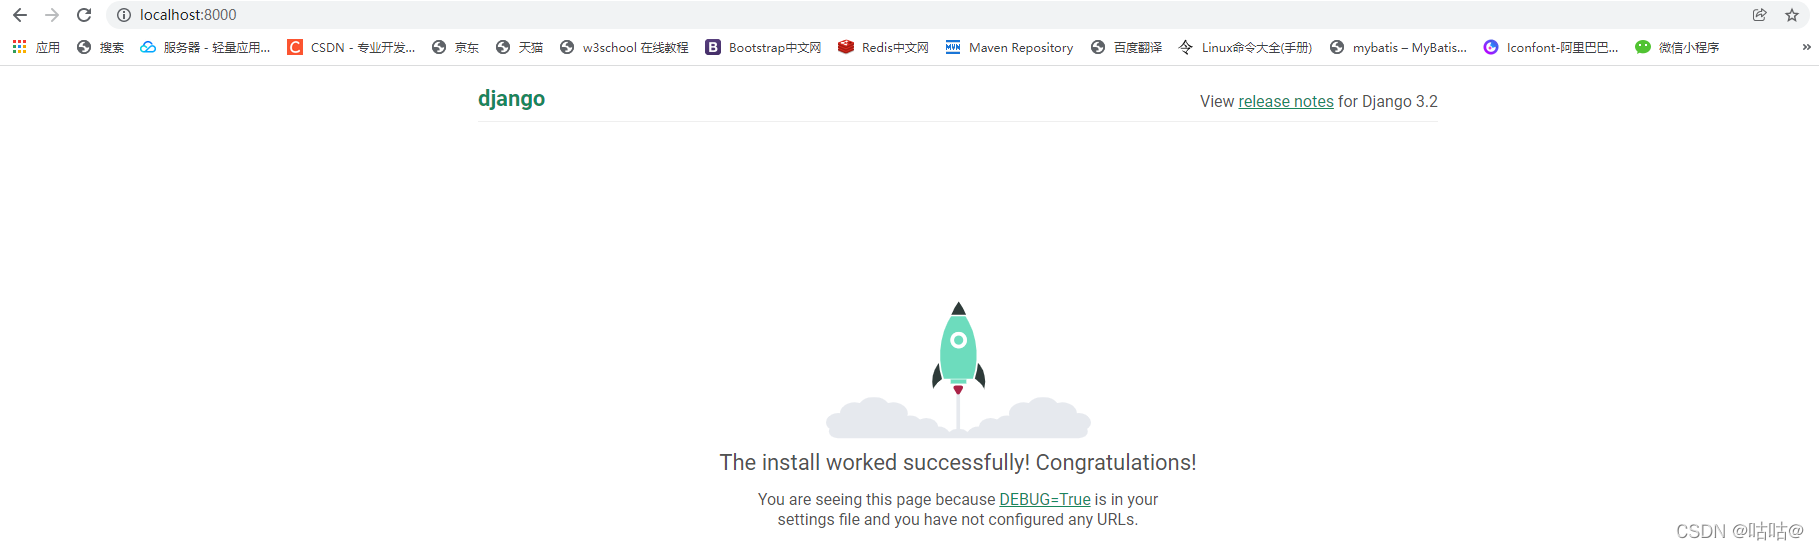Viewport: 1819px width, 550px height.
Task: Open the release notes link
Action: point(1286,101)
